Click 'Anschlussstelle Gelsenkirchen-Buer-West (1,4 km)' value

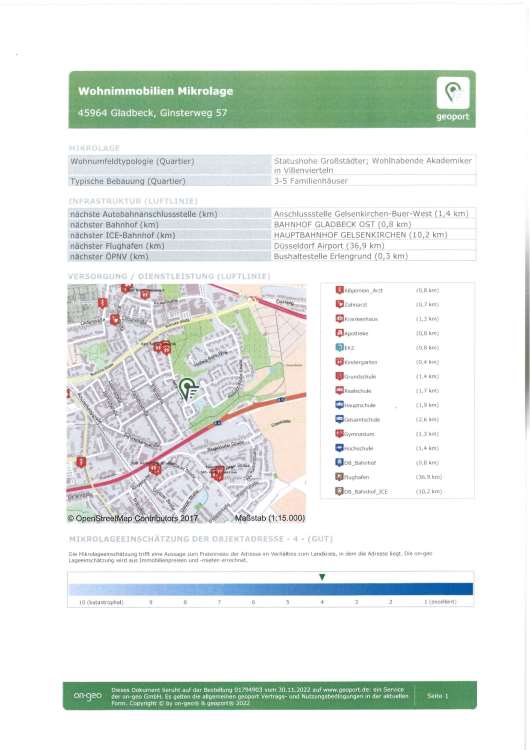(x=371, y=213)
